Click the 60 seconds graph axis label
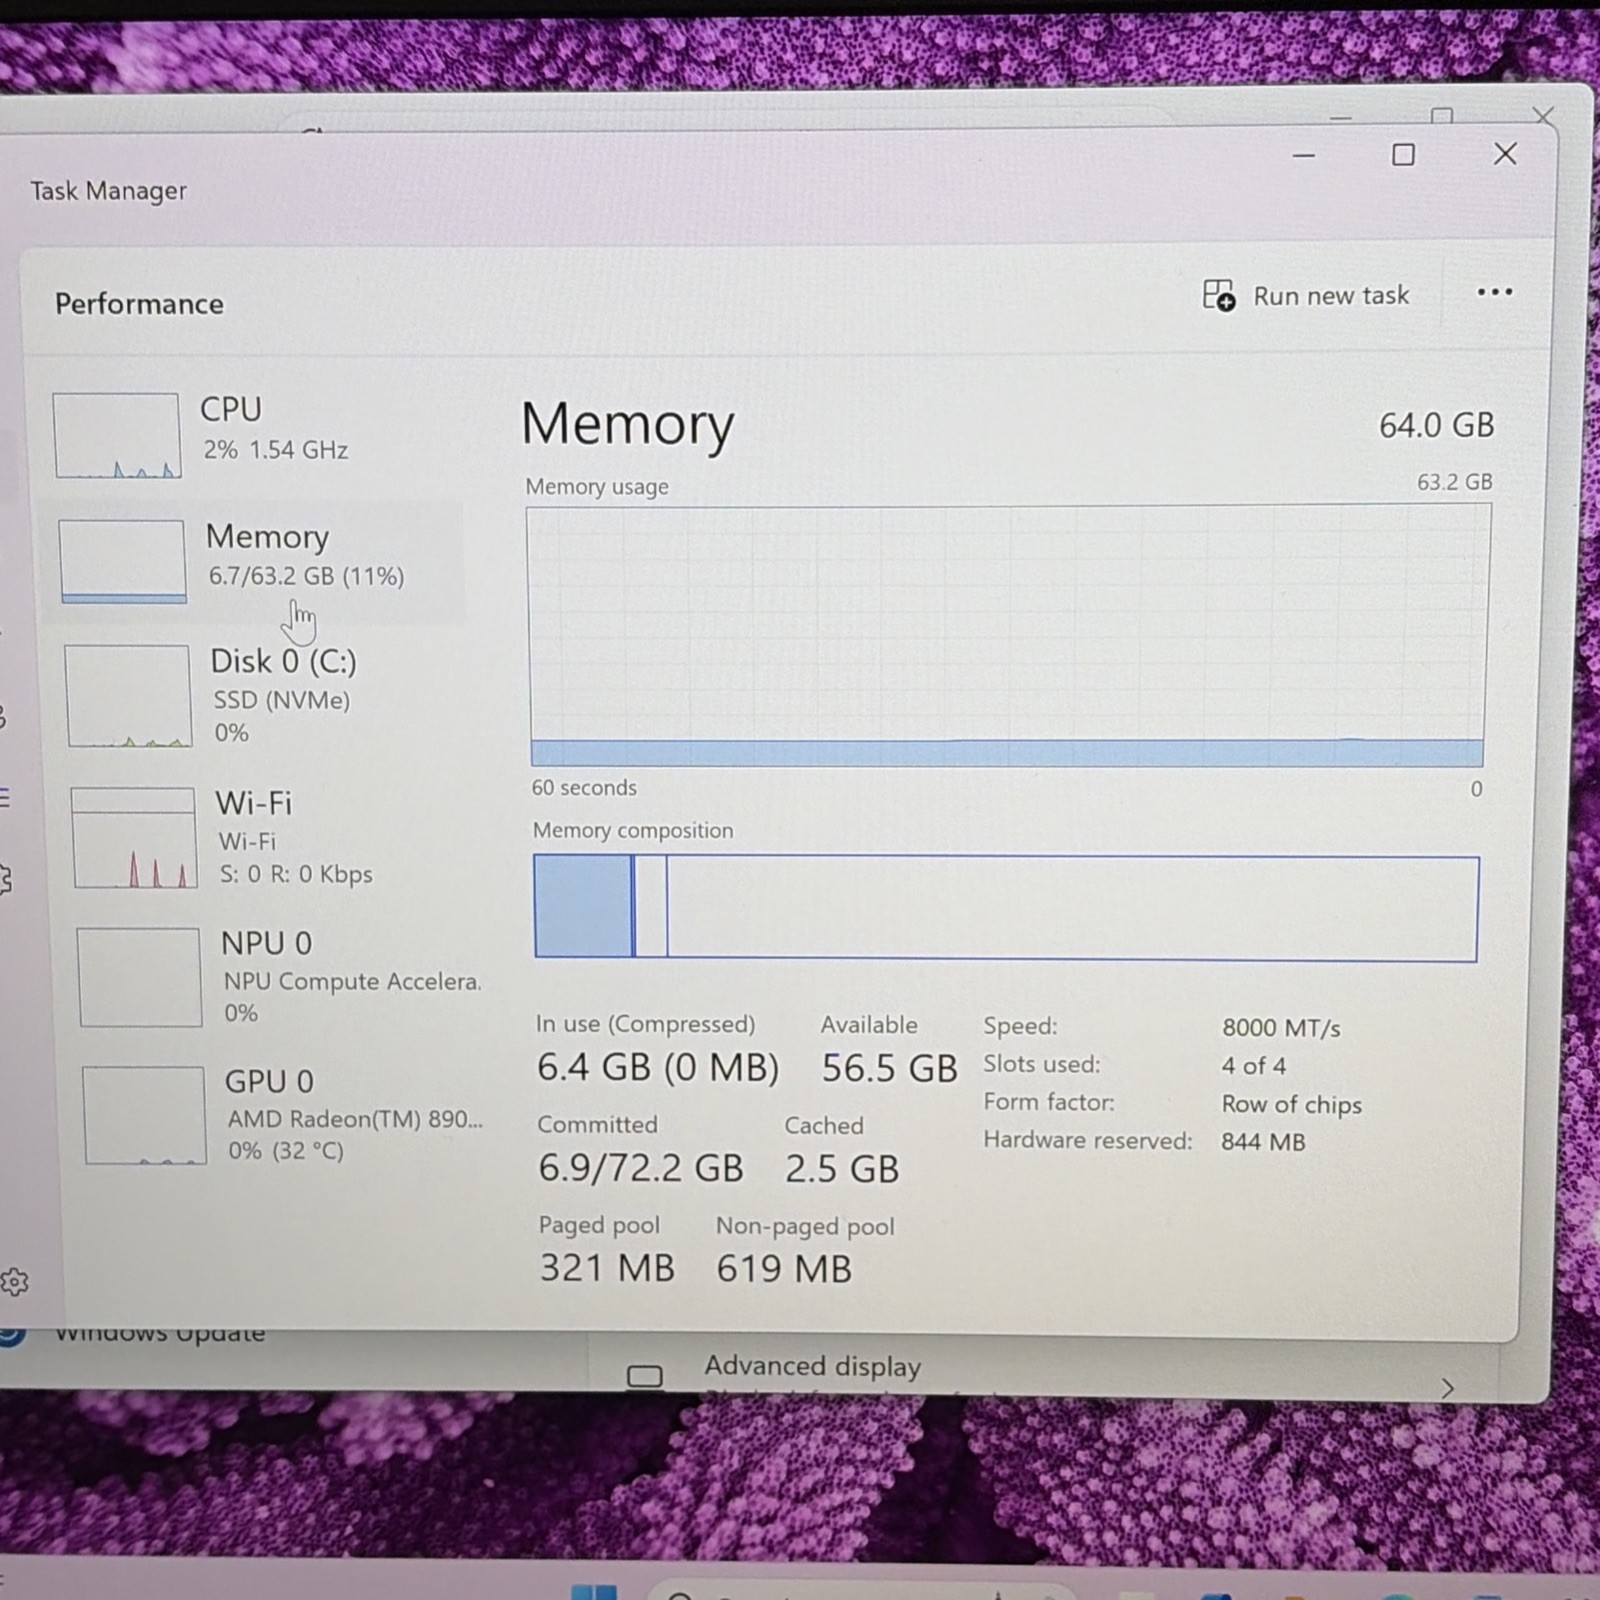 coord(584,788)
